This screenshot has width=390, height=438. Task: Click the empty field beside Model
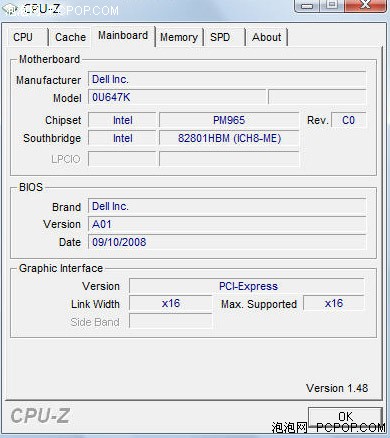317,97
